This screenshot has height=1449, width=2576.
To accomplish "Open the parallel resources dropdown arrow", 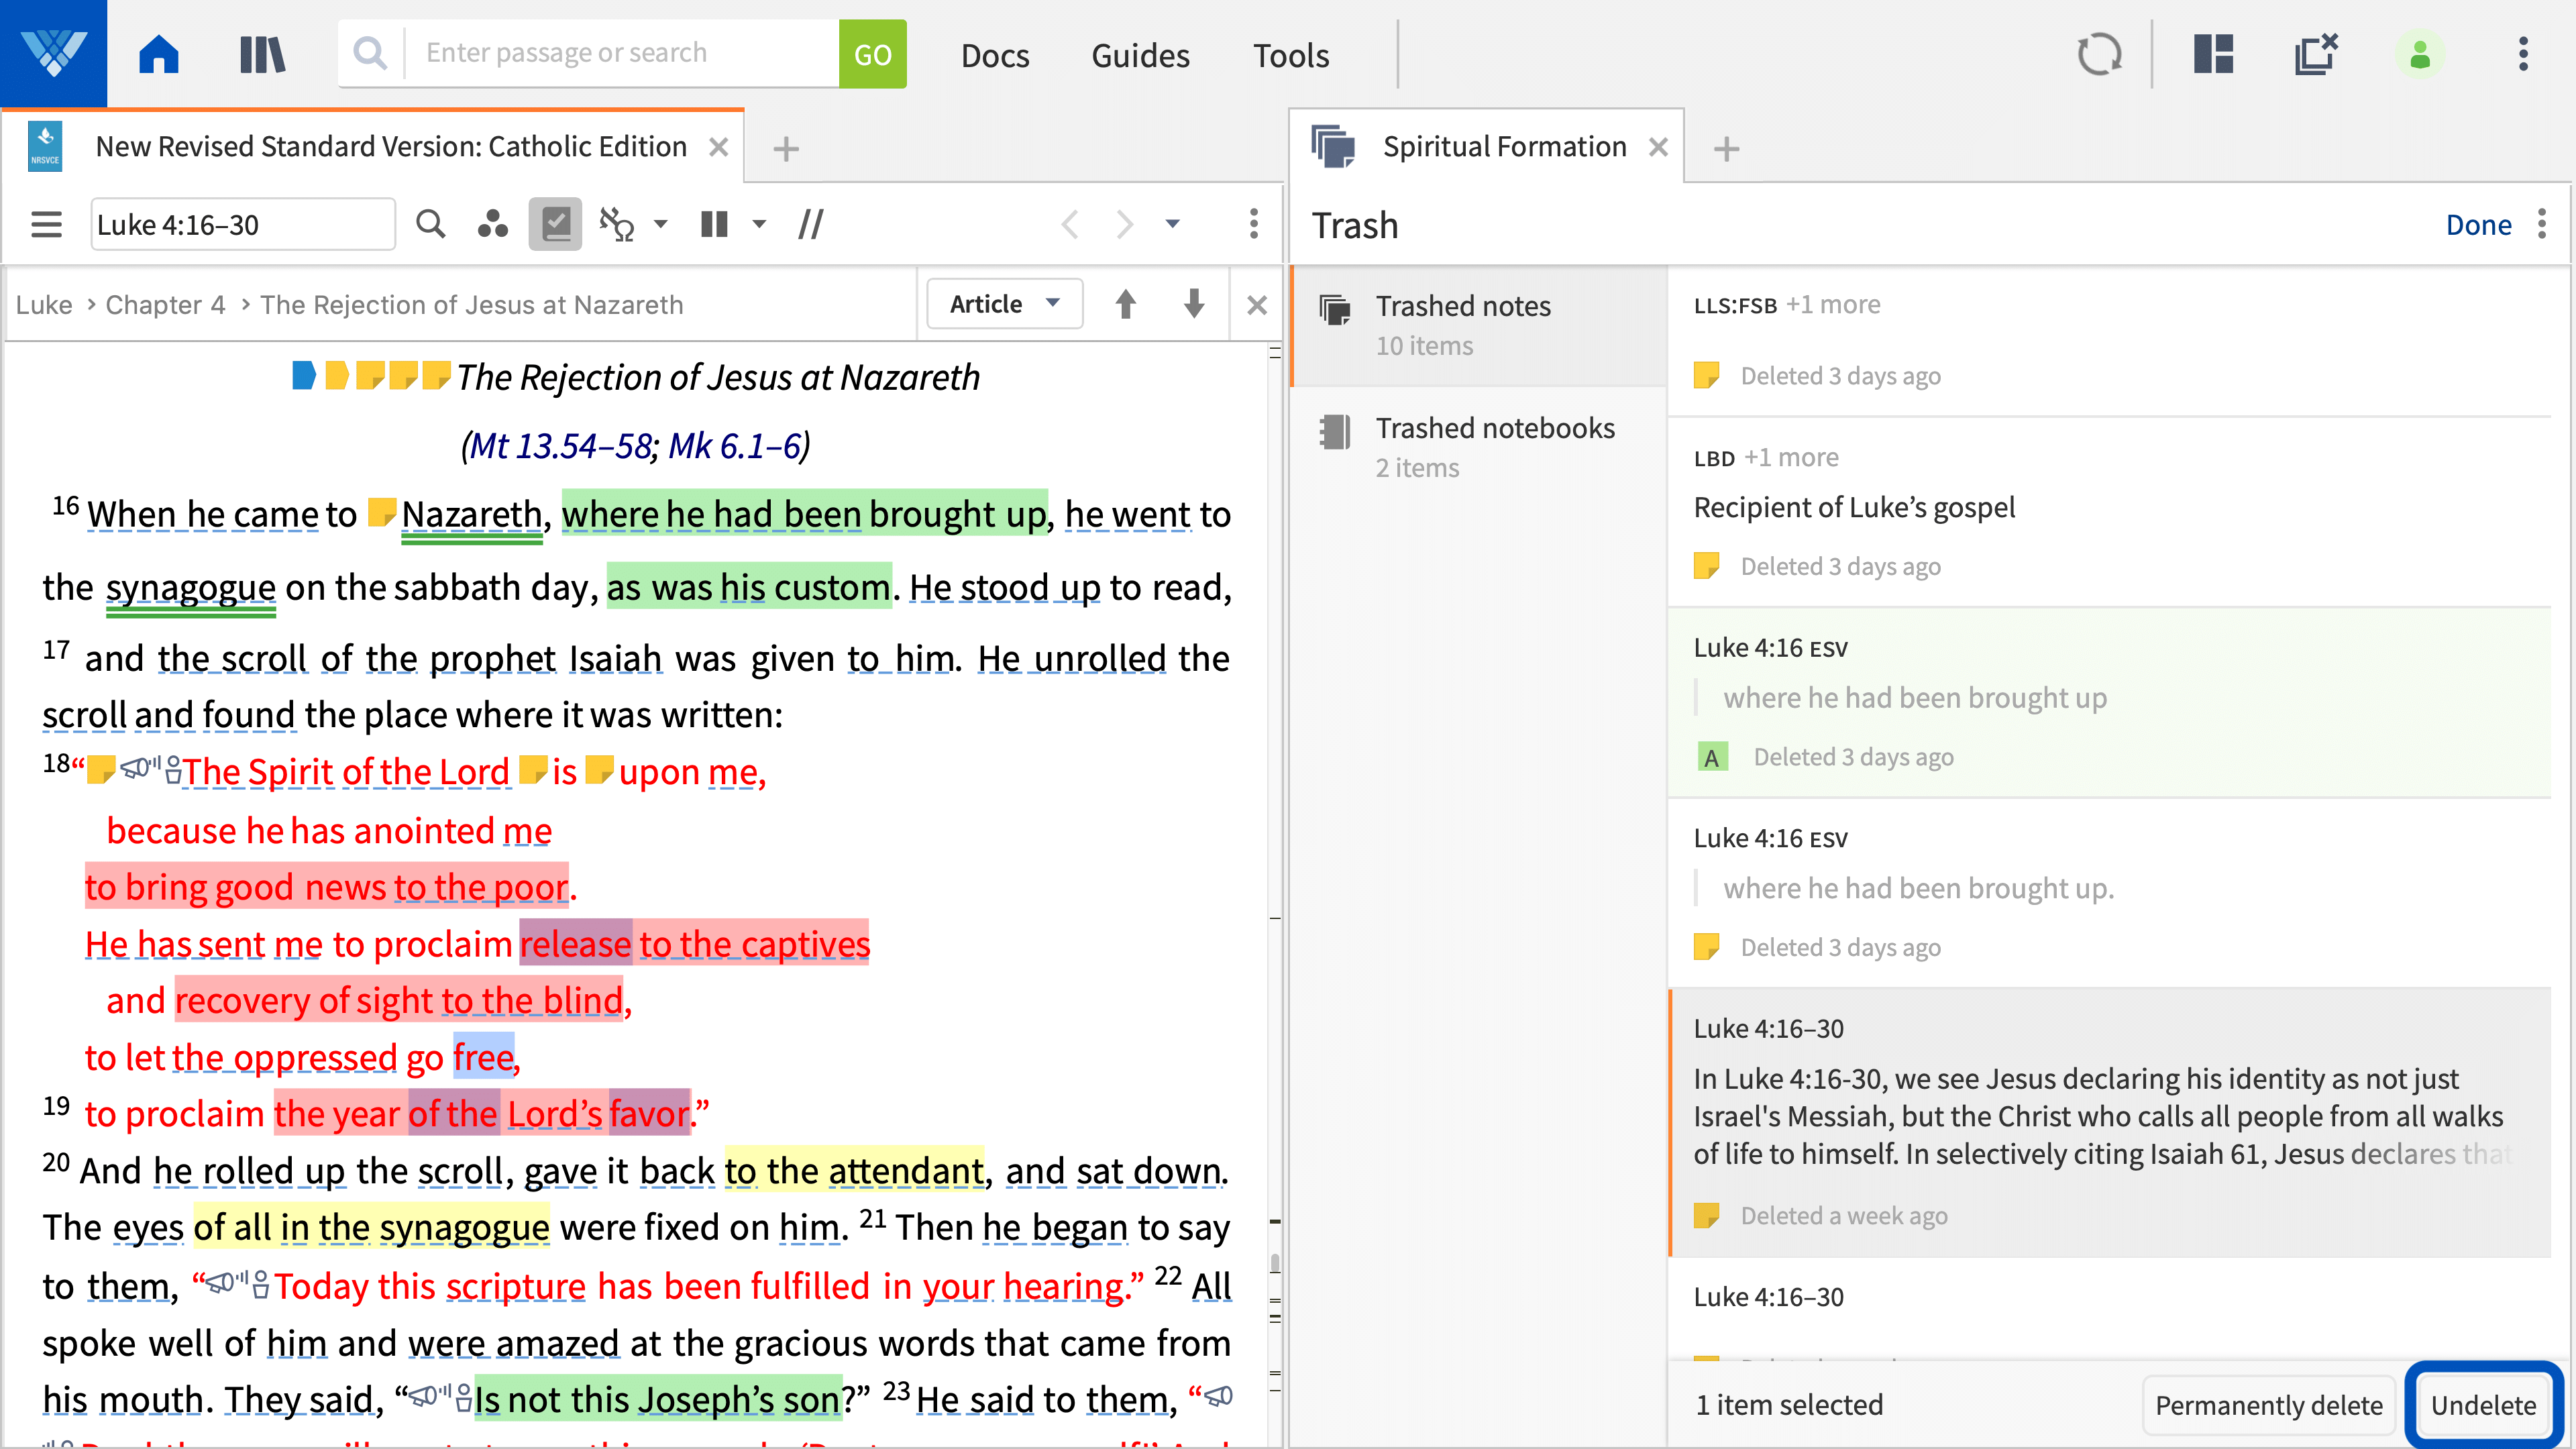I will [x=759, y=224].
